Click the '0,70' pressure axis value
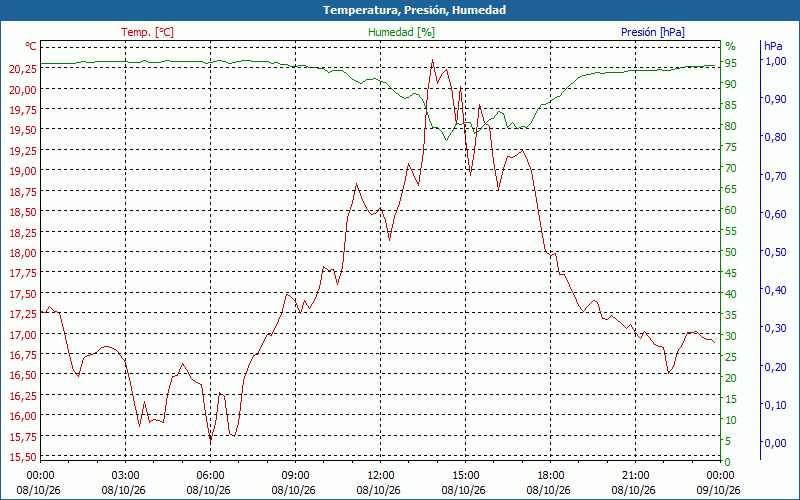The width and height of the screenshot is (800, 500). point(776,176)
